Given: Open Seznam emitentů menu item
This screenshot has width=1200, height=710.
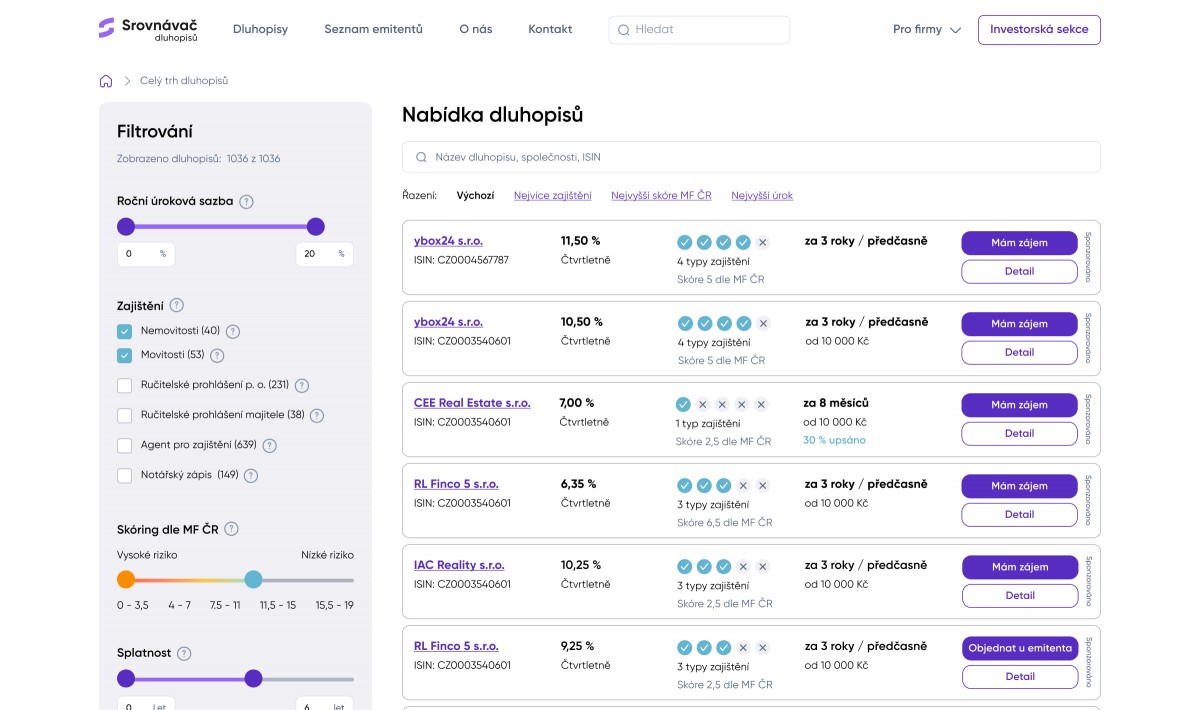Looking at the screenshot, I should click(x=373, y=30).
